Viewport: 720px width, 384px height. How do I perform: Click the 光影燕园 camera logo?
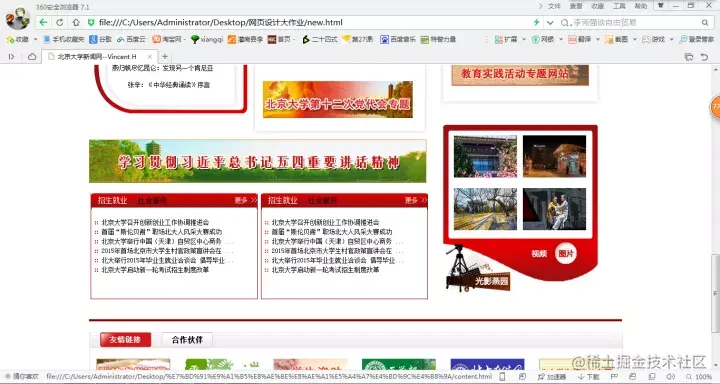click(x=478, y=269)
